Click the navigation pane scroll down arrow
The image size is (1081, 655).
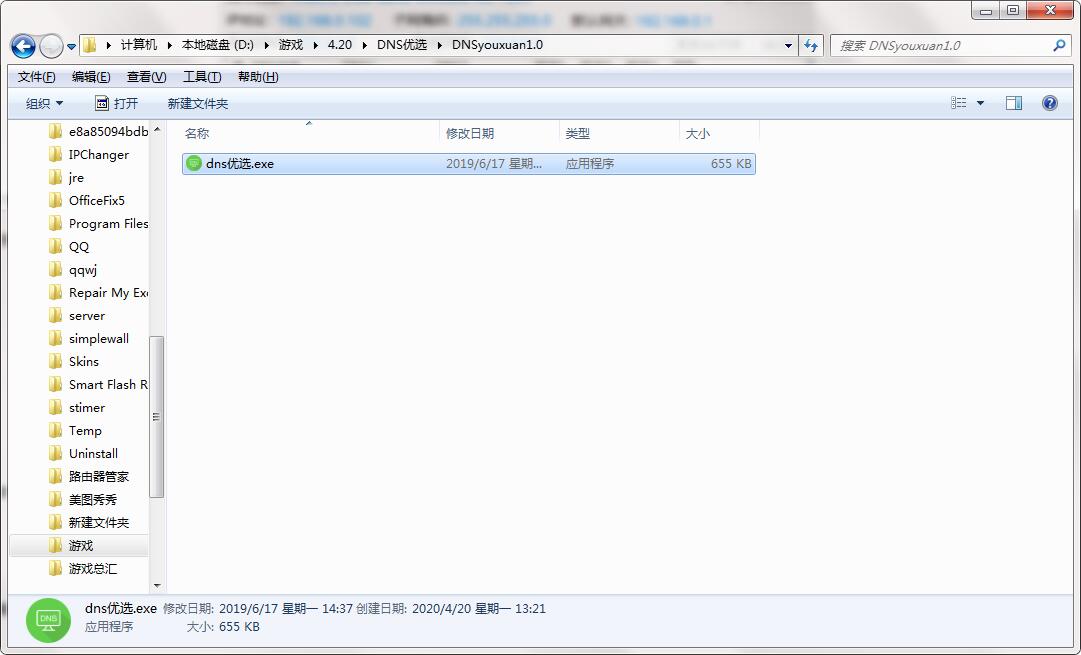[156, 585]
